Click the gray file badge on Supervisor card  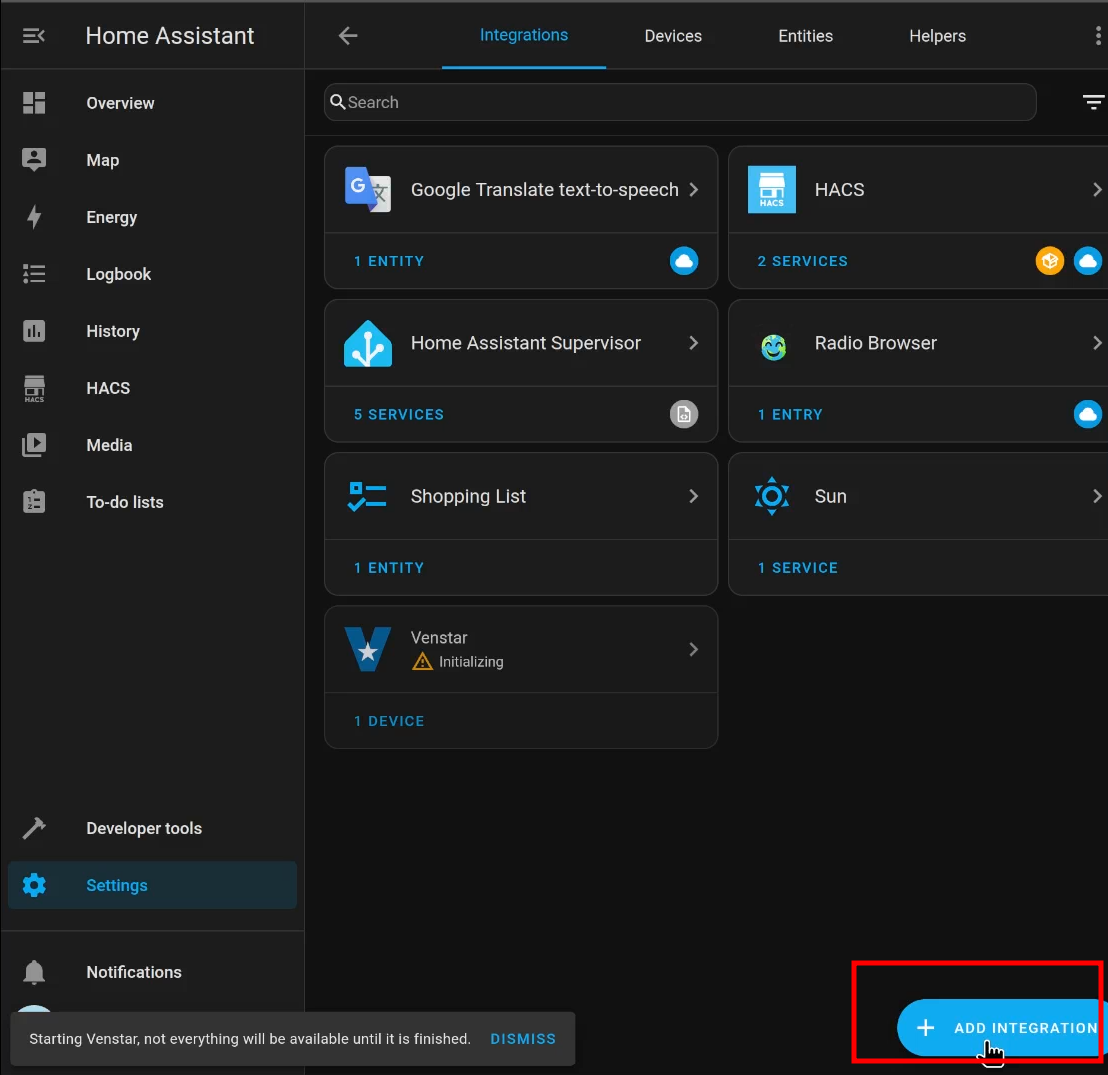[683, 414]
